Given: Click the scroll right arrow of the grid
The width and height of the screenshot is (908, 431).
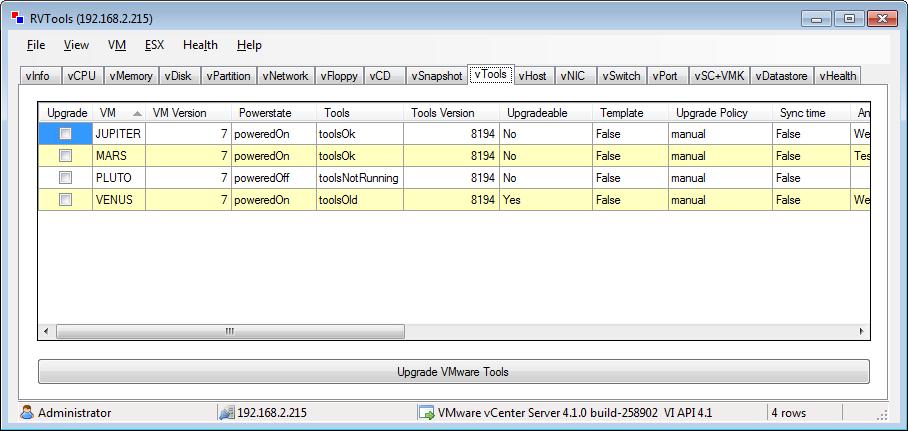Looking at the screenshot, I should 861,331.
